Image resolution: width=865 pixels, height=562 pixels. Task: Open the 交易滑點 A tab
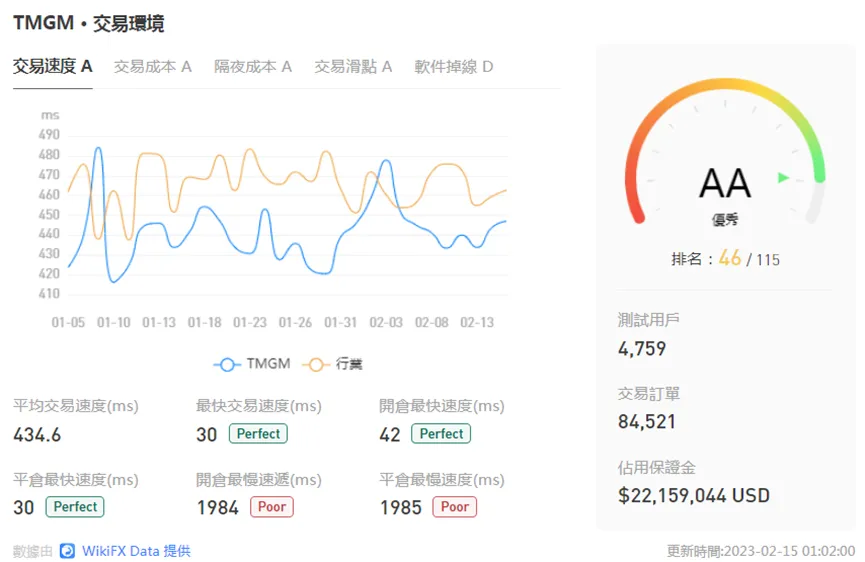point(353,67)
